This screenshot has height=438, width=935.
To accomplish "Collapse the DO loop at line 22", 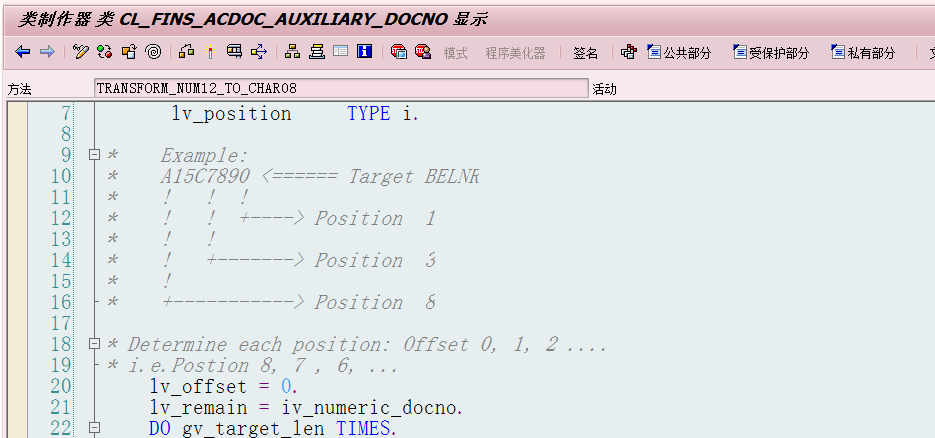I will pos(94,427).
